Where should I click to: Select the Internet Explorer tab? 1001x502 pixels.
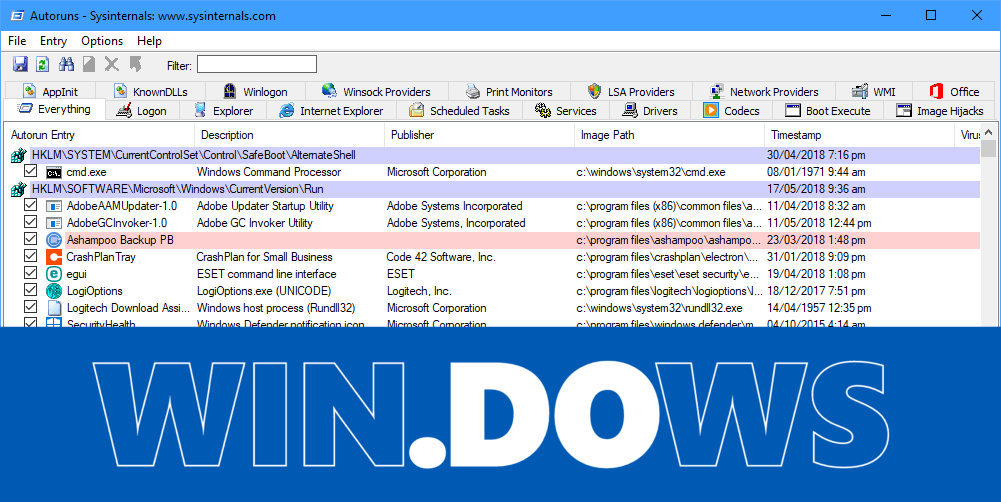pos(331,110)
